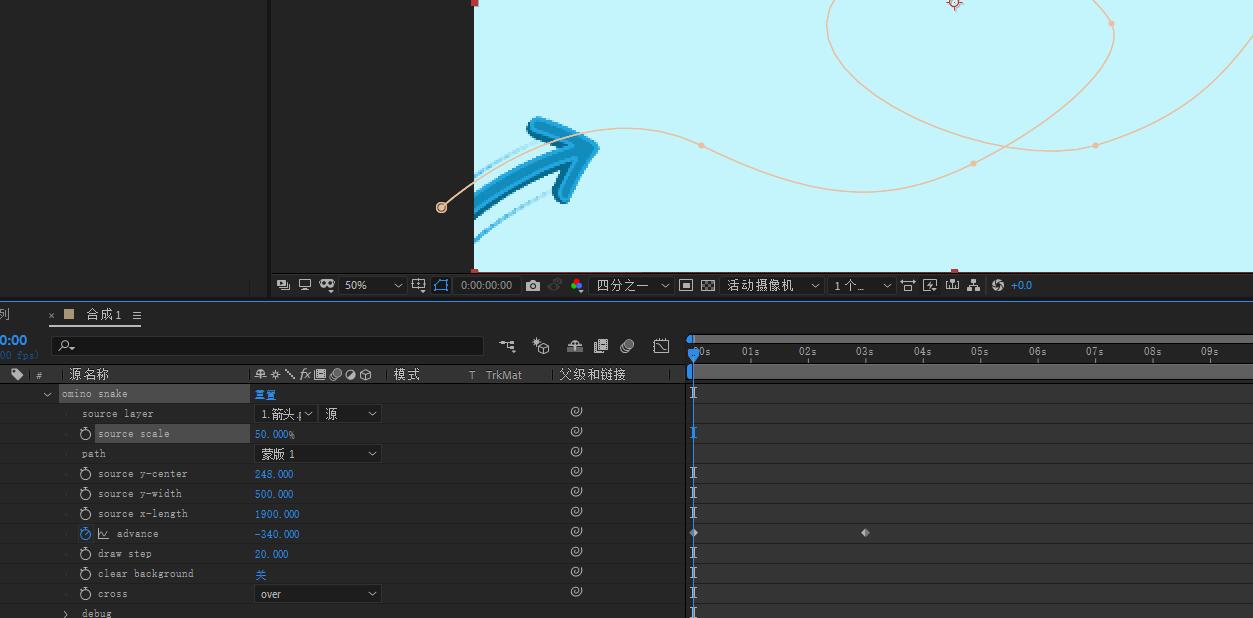Click the 重置 reset link
The width and height of the screenshot is (1253, 618).
pyautogui.click(x=265, y=394)
